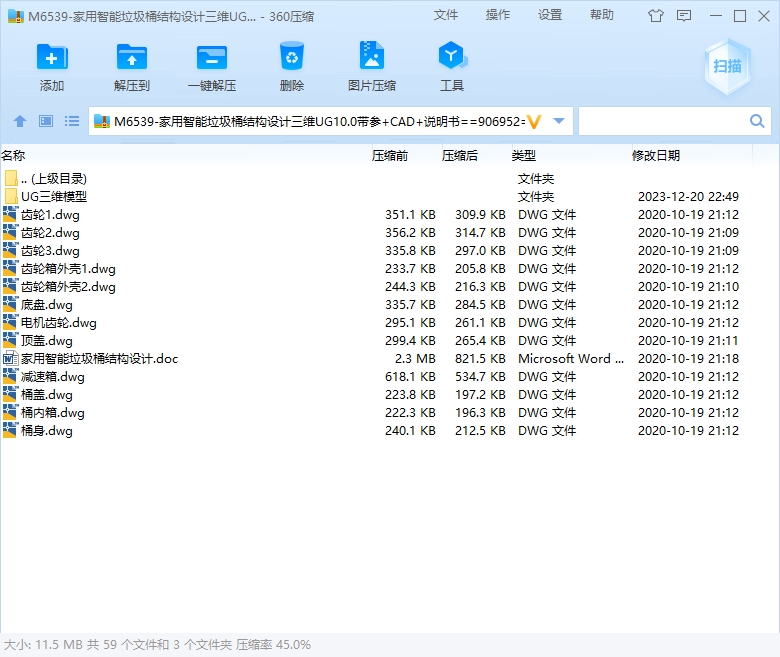Click the 360压缩 app icon in title bar
The height and width of the screenshot is (657, 780).
16,16
